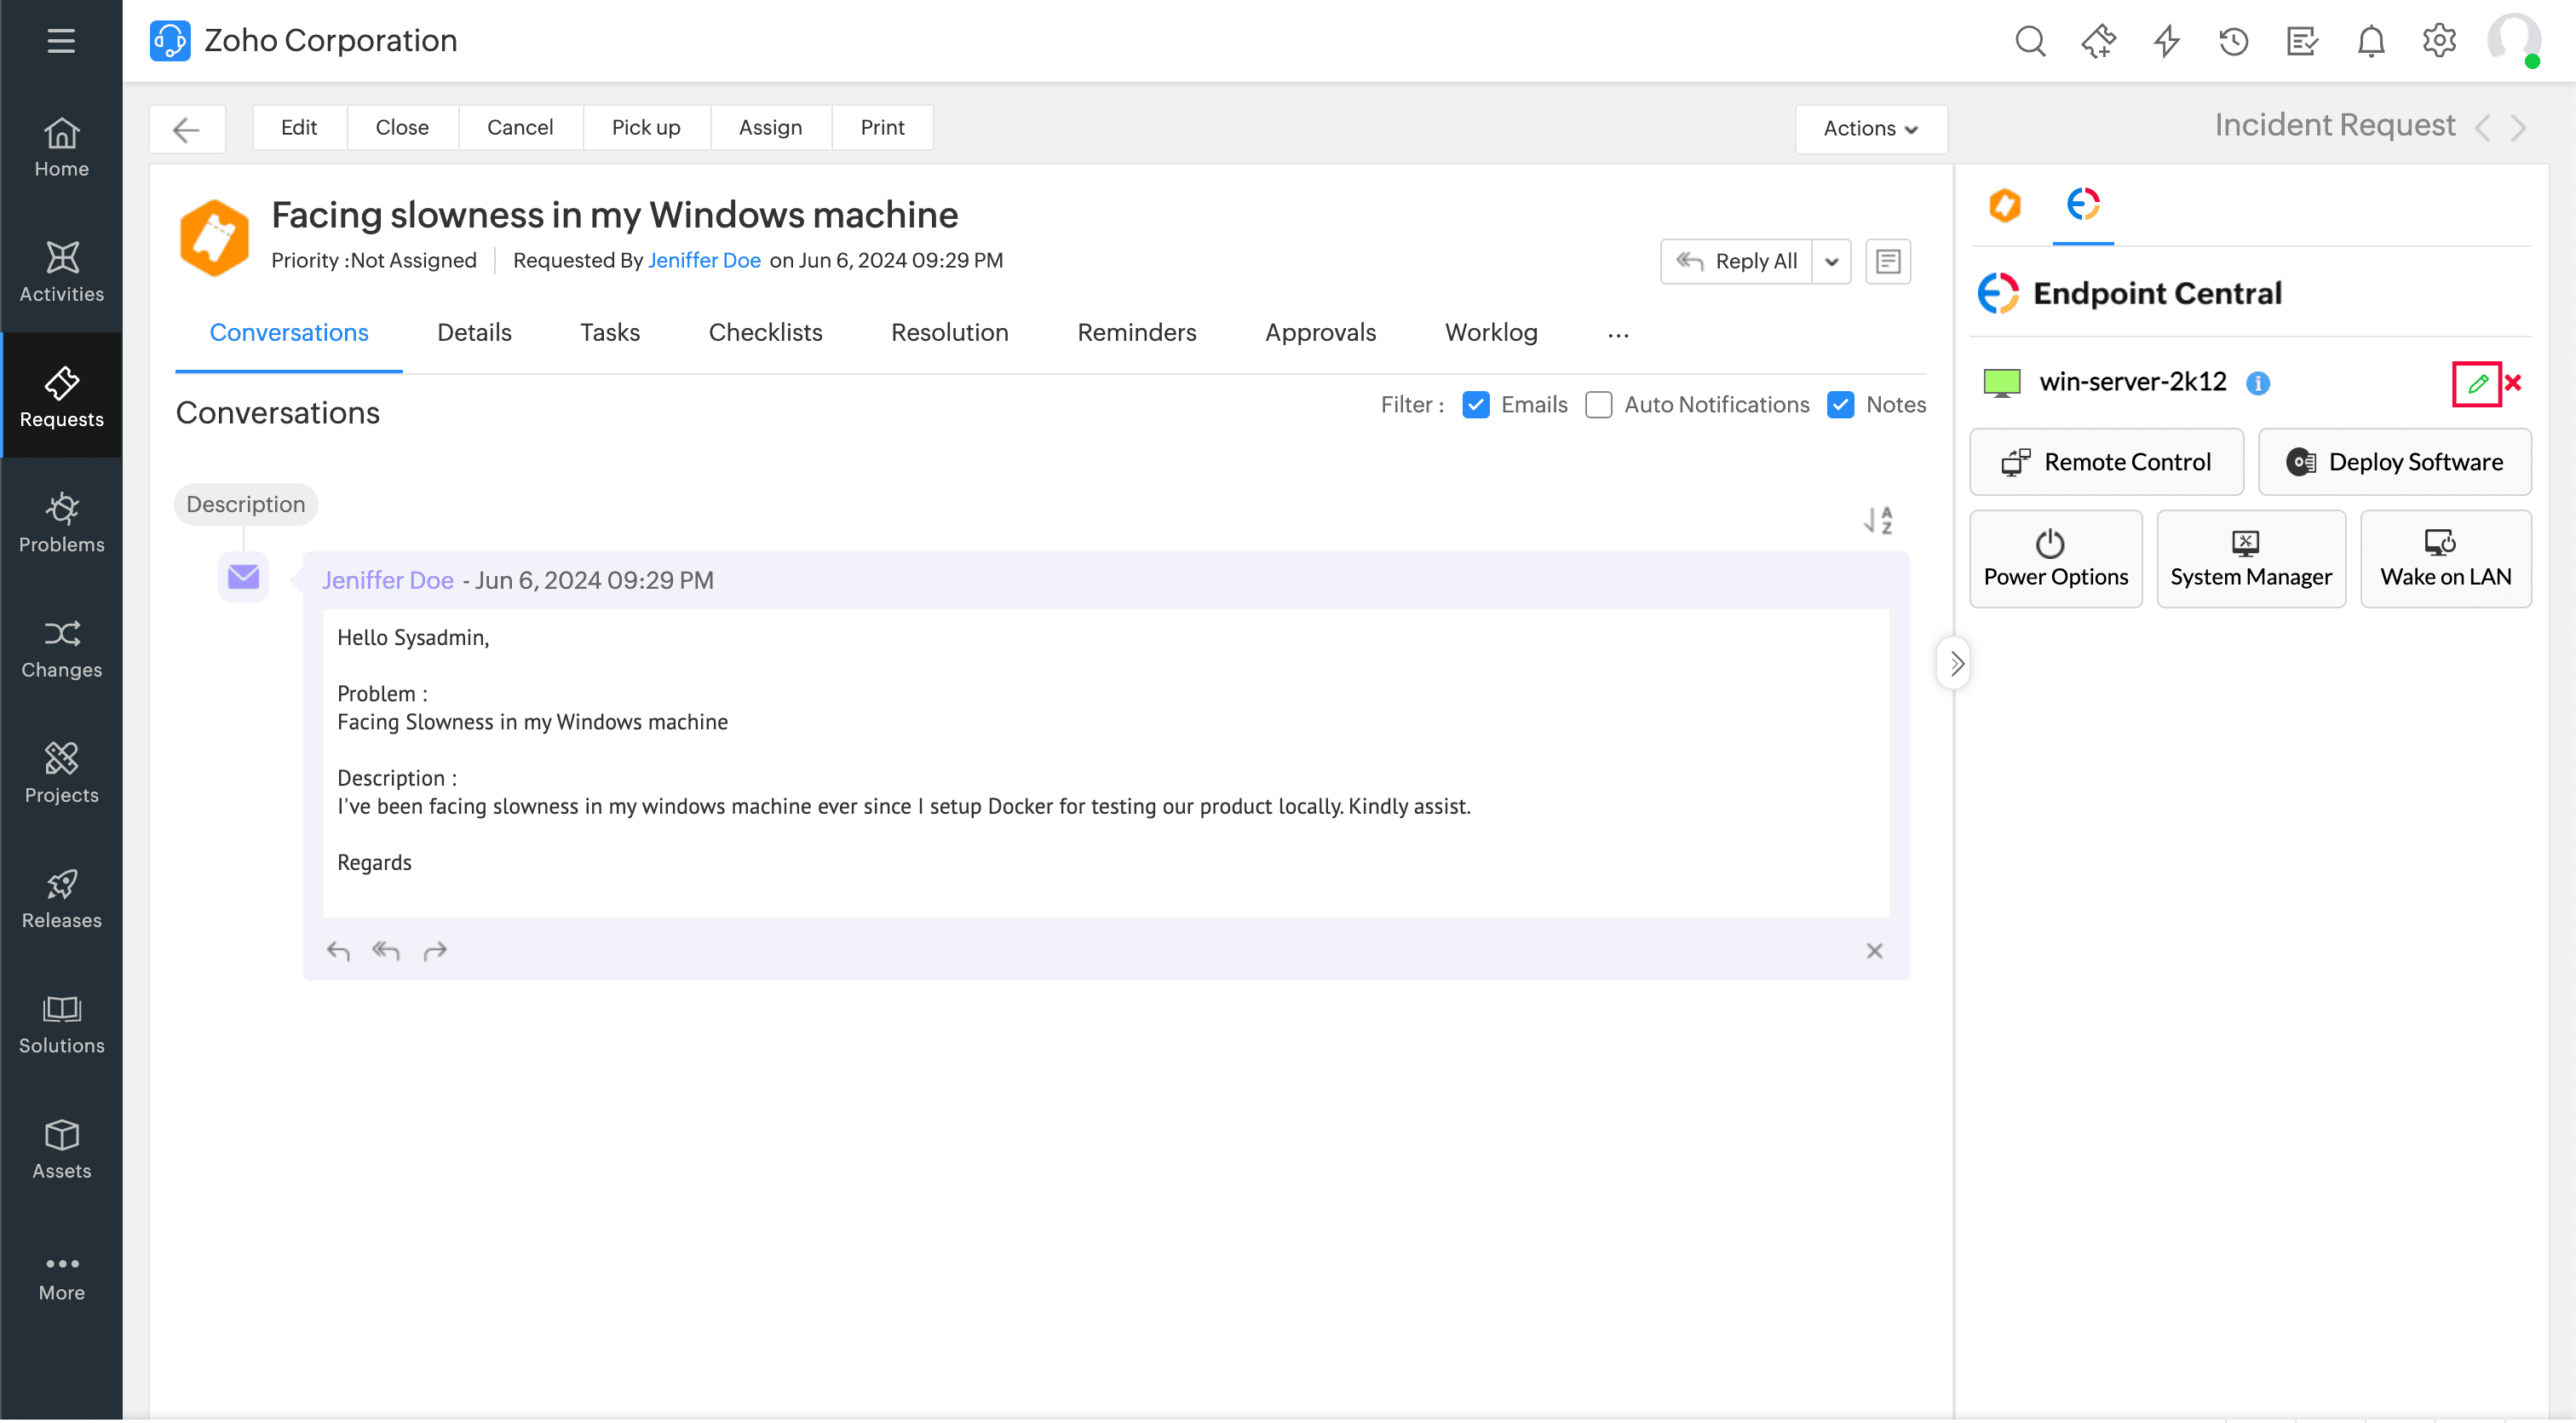Open the Problems module in sidebar

[x=61, y=522]
